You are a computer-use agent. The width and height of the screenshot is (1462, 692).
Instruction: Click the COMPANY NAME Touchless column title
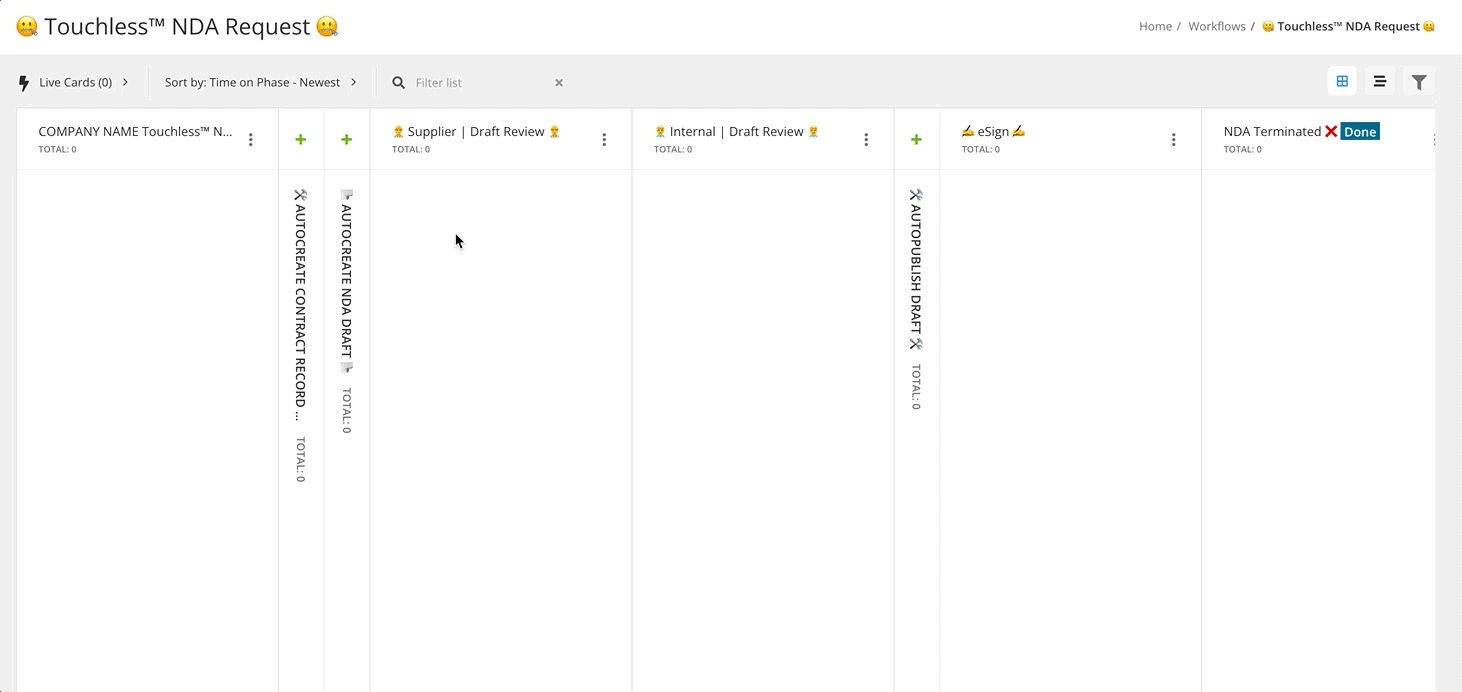point(135,131)
